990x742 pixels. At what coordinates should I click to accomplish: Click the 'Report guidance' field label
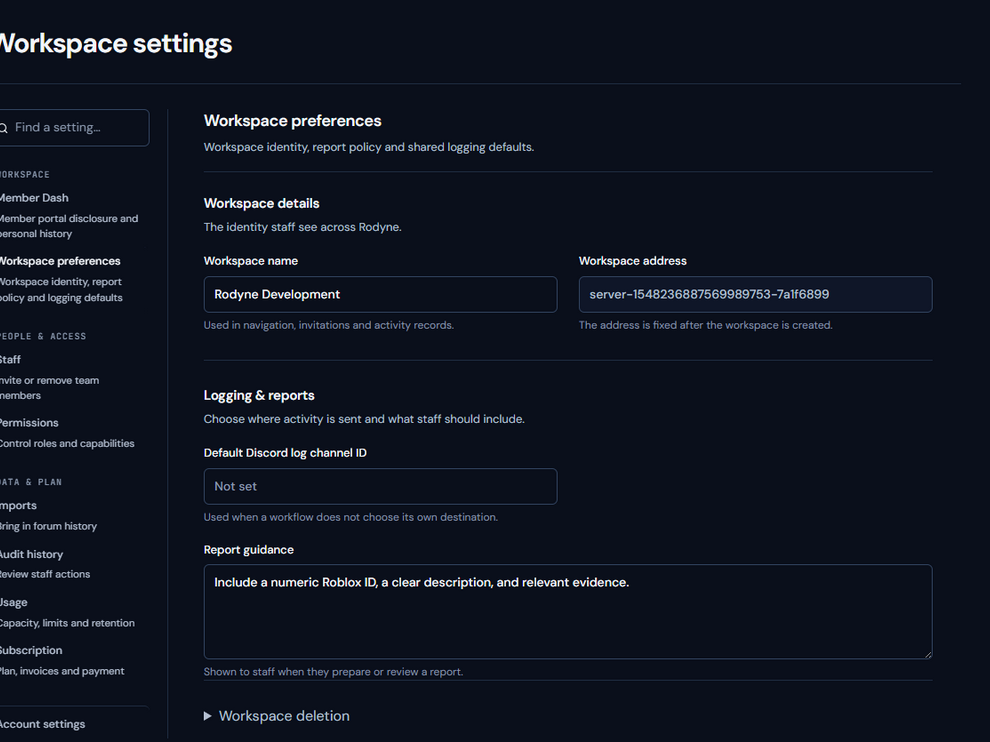249,549
